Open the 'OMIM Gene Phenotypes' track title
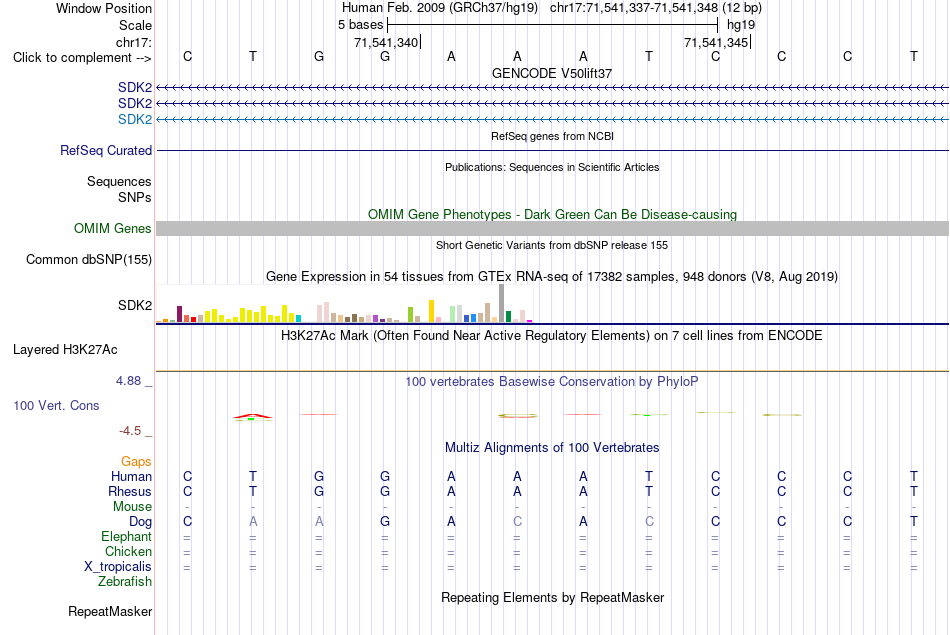This screenshot has height=635, width=950. (552, 214)
